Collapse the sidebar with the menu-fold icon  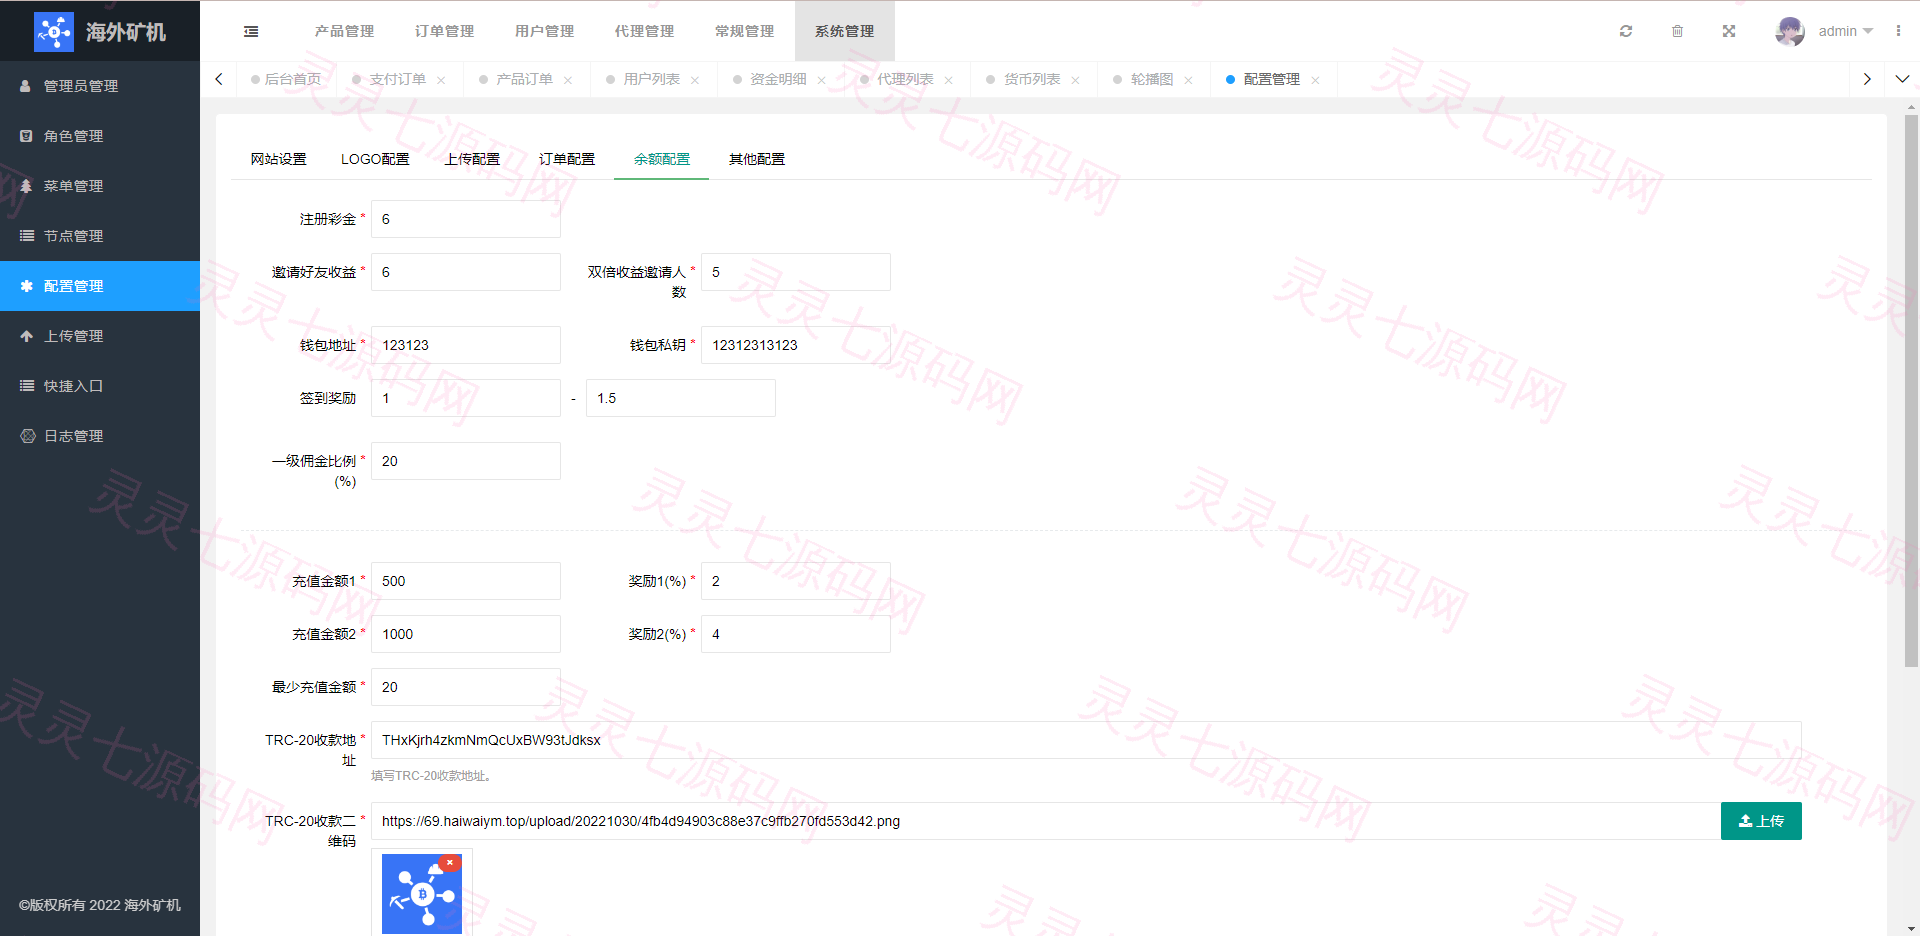click(251, 31)
